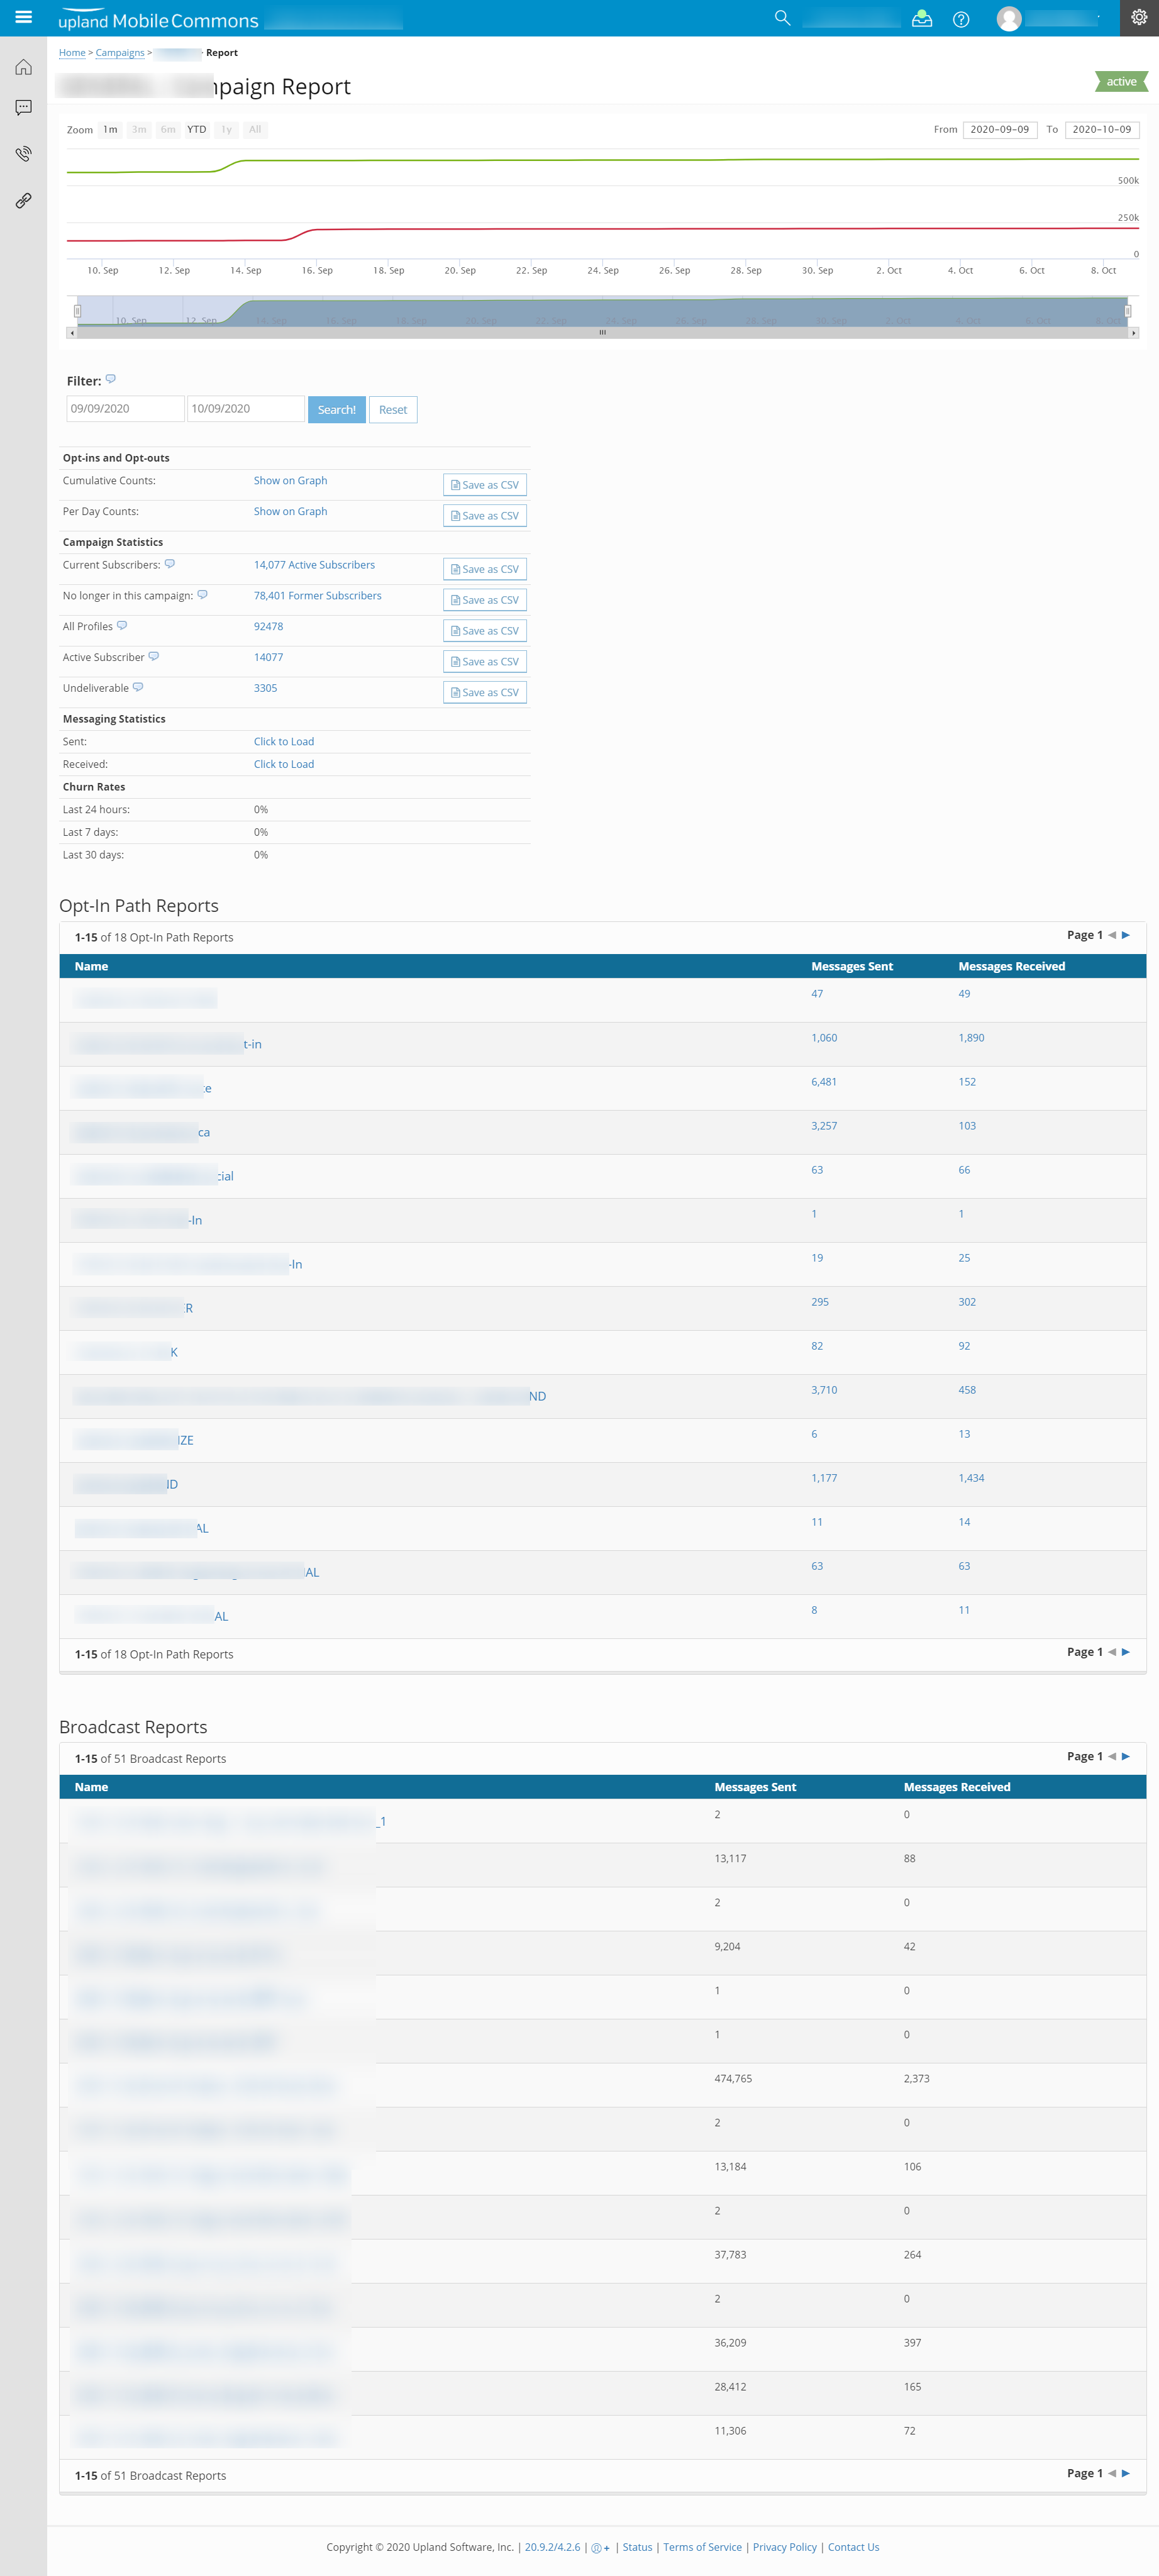This screenshot has width=1159, height=2576.
Task: Load Received messaging statistics
Action: pos(284,764)
